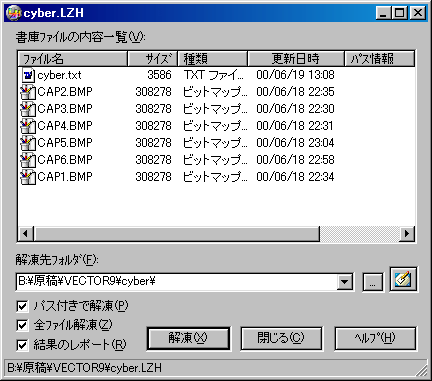
Task: Toggle the パス付きで解凍(P) checkbox
Action: 22,306
